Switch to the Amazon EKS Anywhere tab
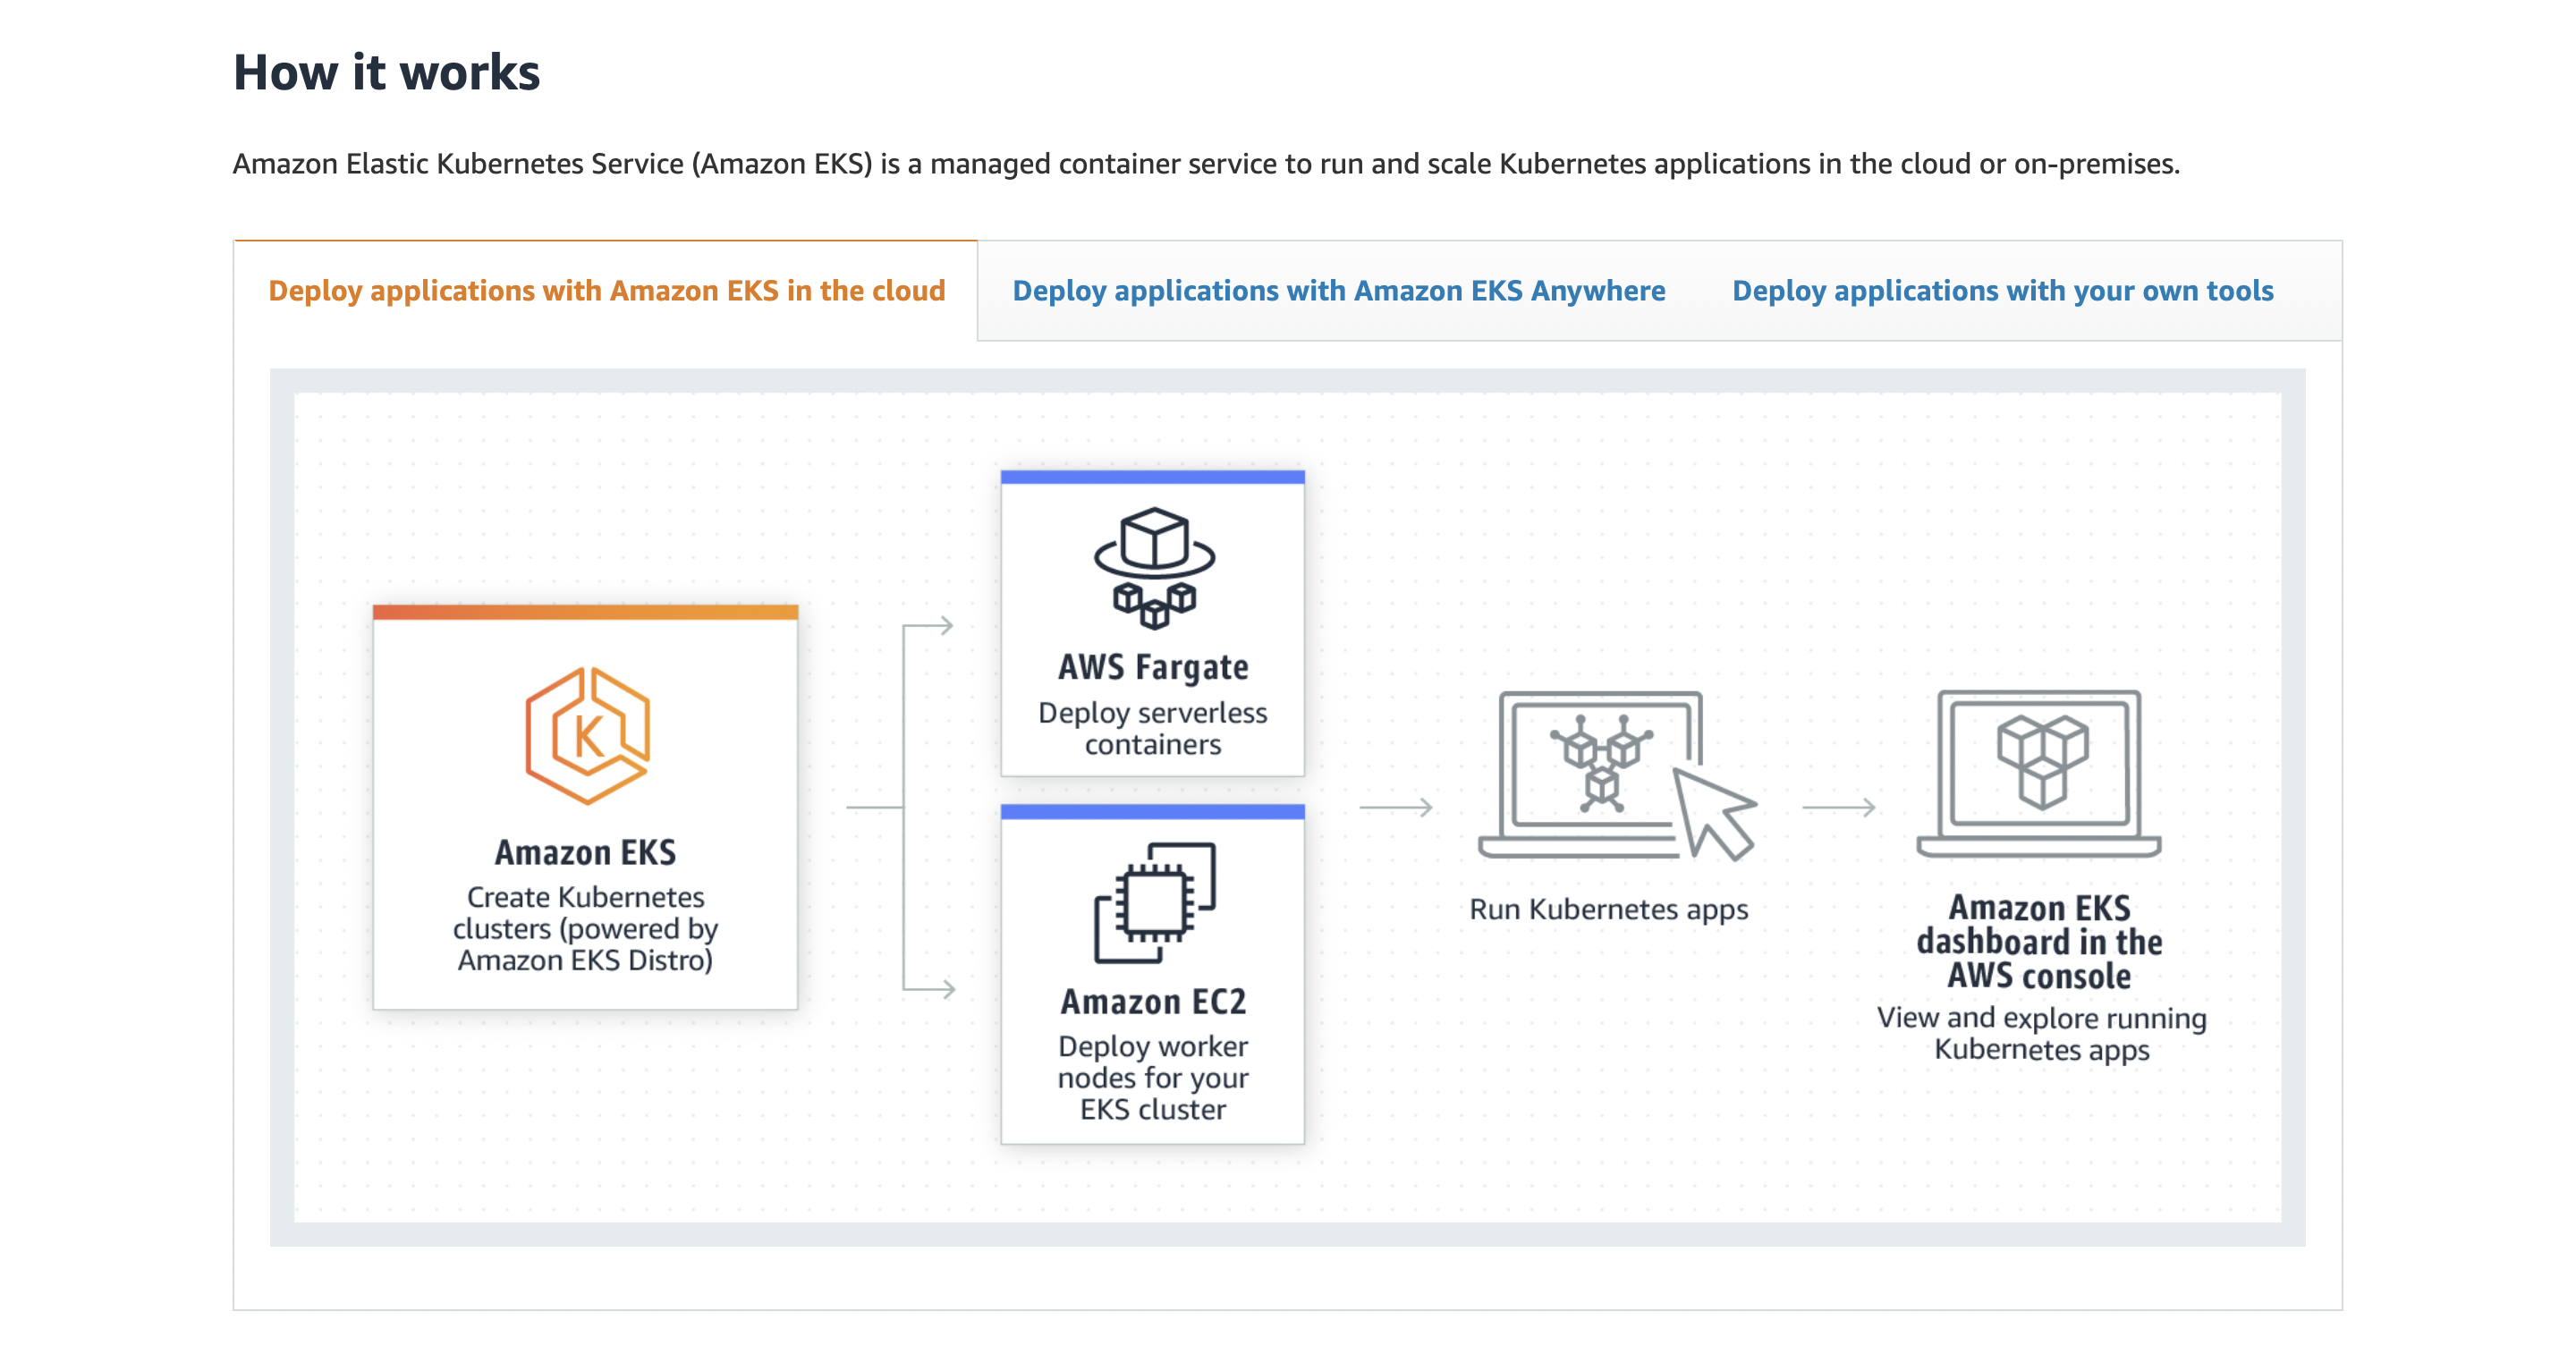This screenshot has width=2576, height=1354. pos(1338,290)
